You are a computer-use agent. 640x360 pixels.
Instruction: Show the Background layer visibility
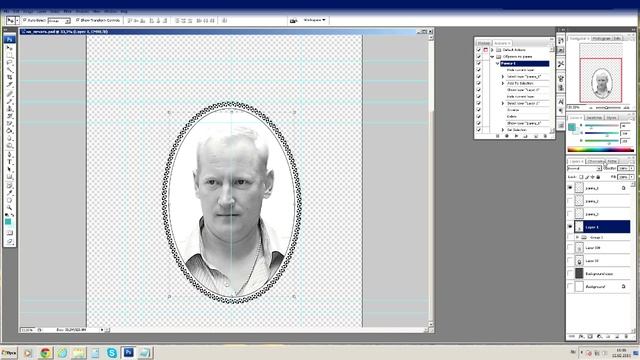coord(570,287)
